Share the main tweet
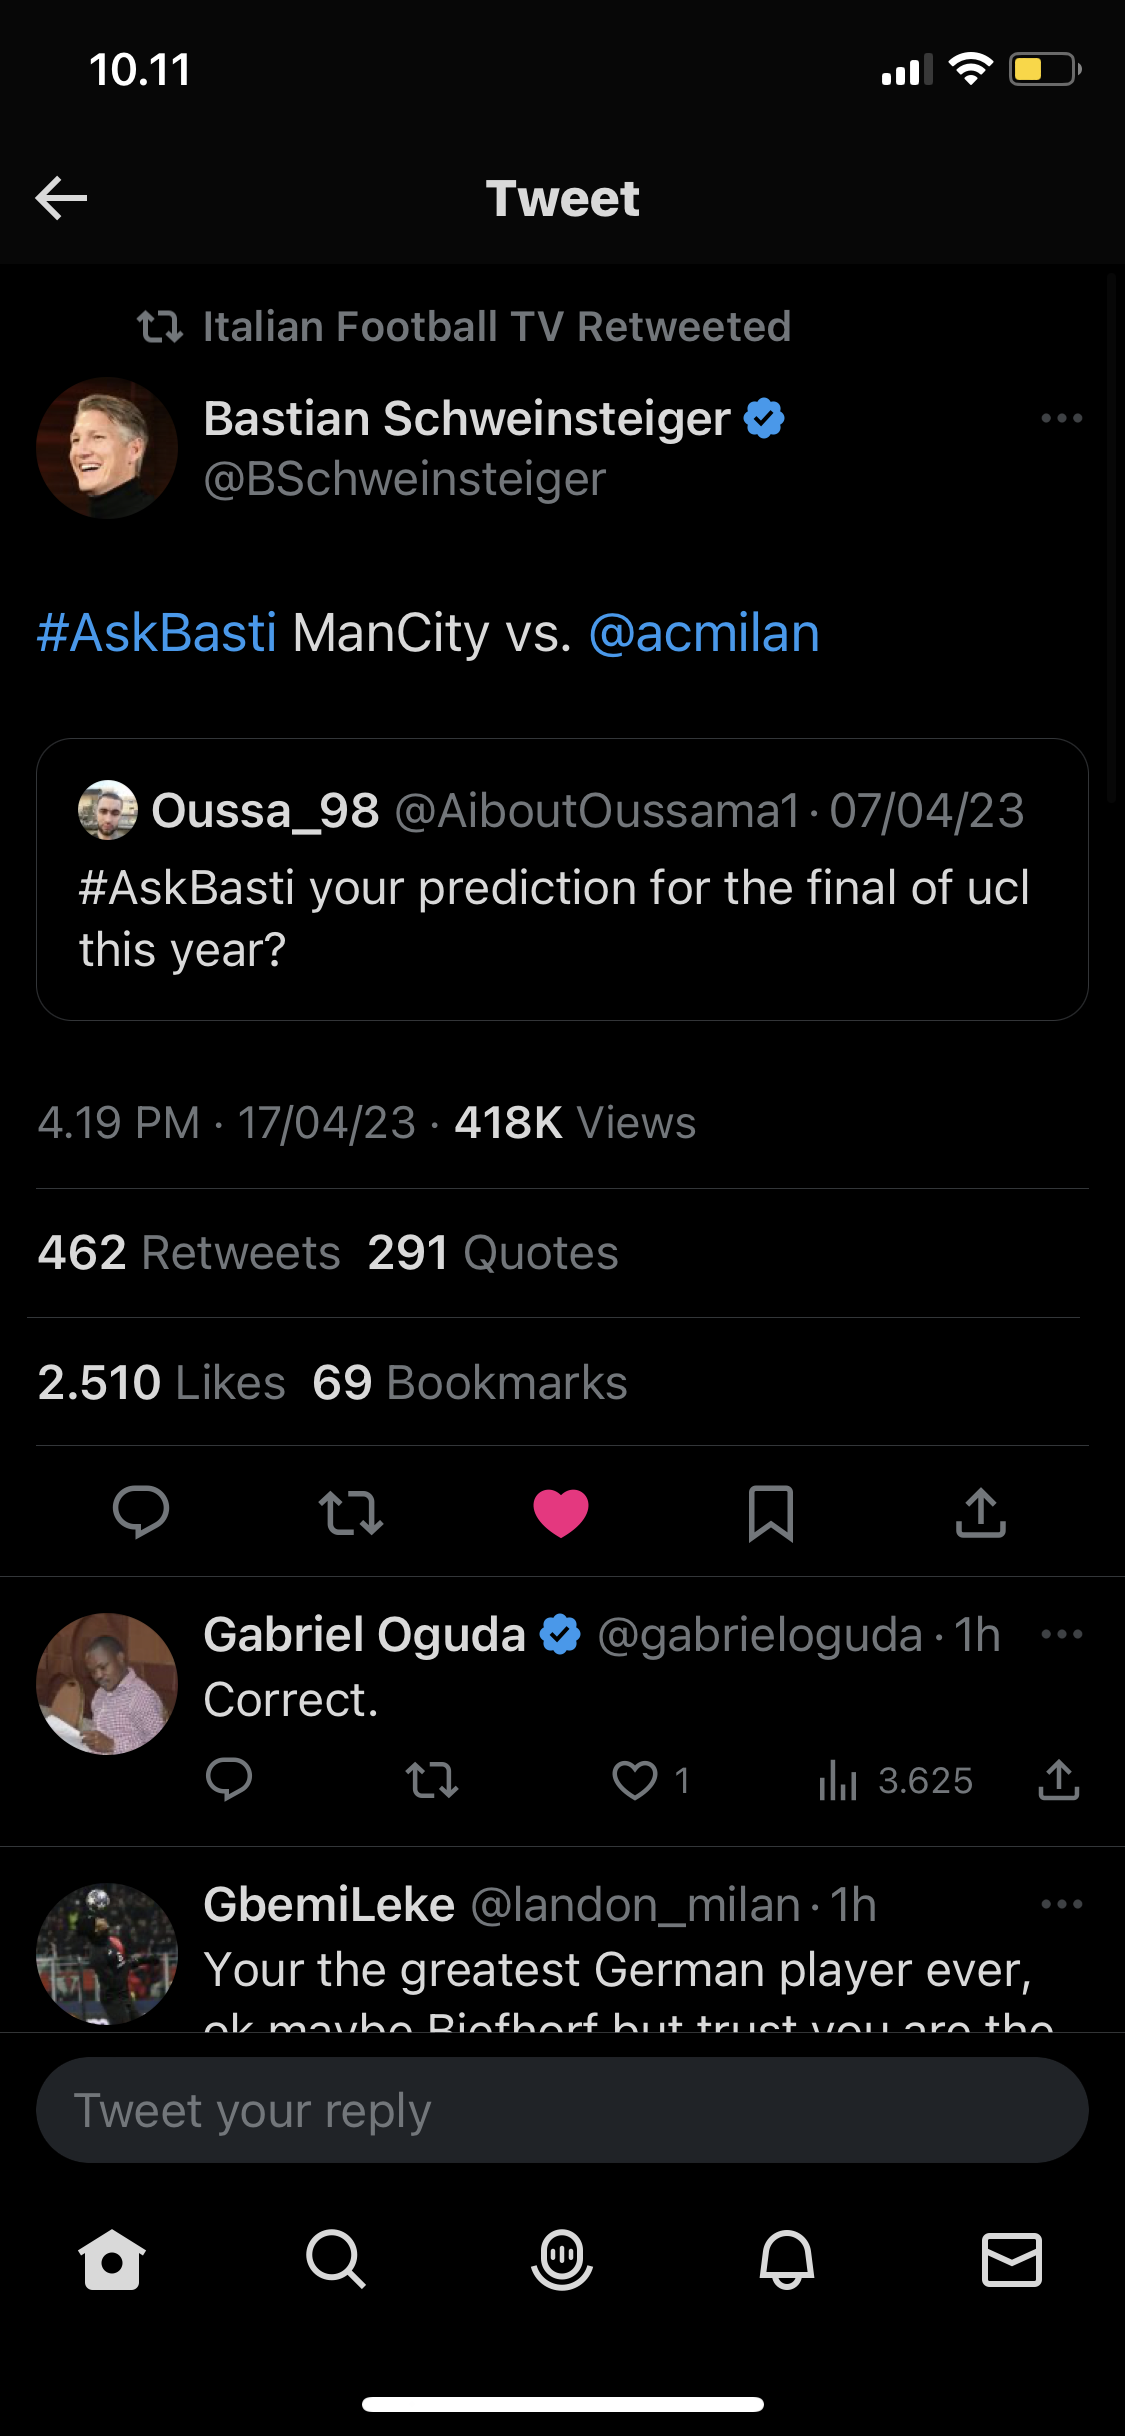Viewport: 1125px width, 2436px height. coord(980,1512)
